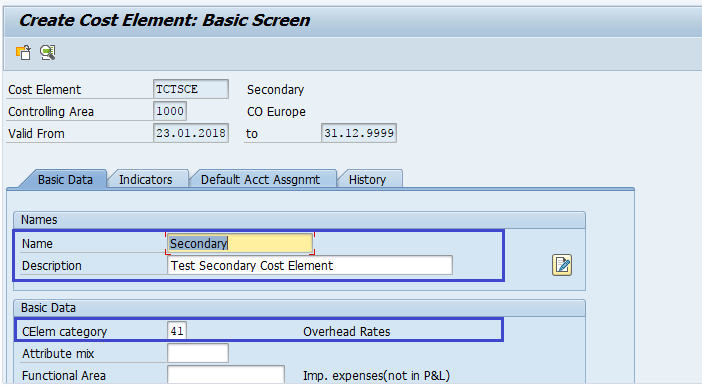Click the 'Controlling Area' label
The image size is (702, 388).
[51, 111]
